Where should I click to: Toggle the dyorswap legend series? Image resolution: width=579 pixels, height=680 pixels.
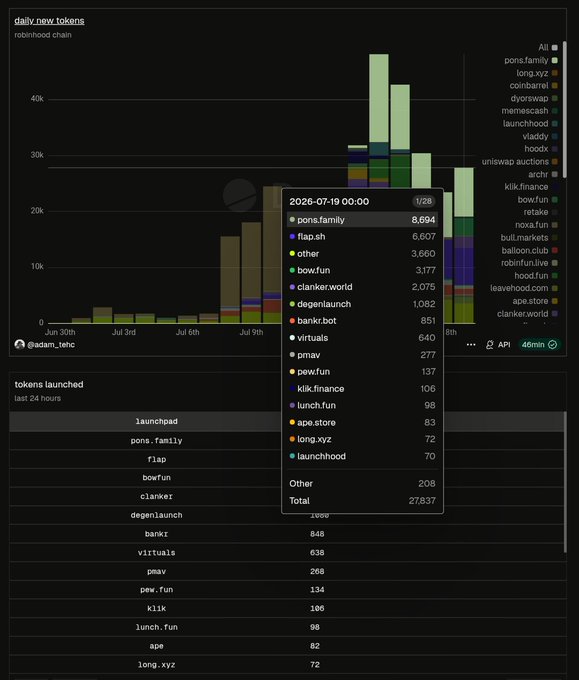click(534, 98)
